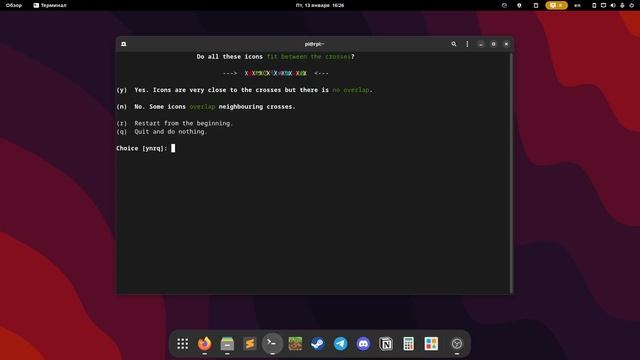
Task: Launch Minecraft from the dock
Action: pyautogui.click(x=295, y=344)
